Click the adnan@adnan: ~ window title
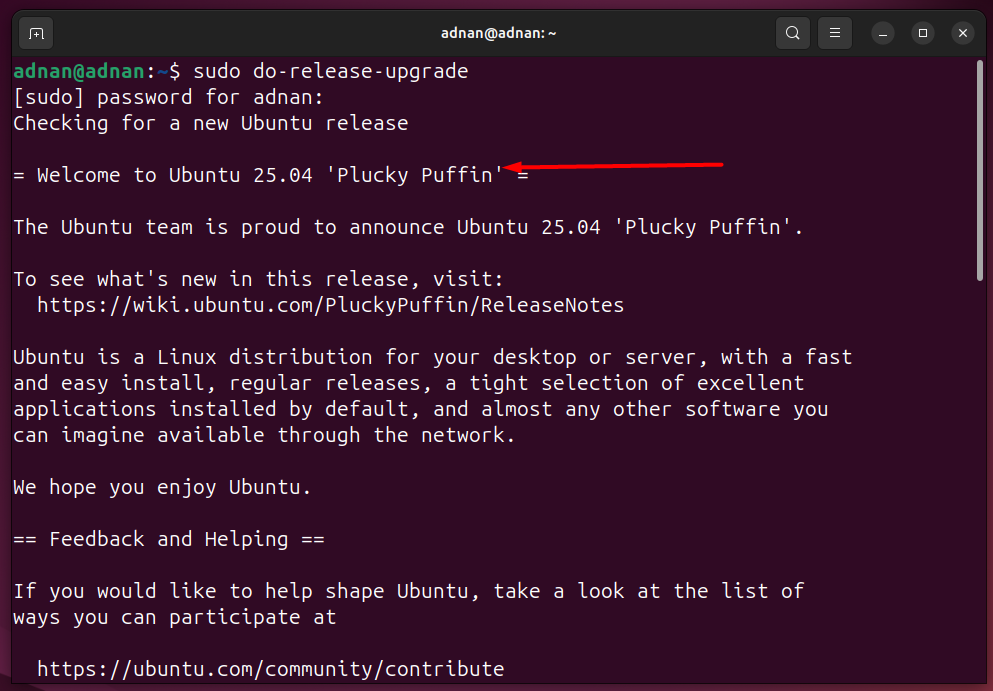The width and height of the screenshot is (993, 691). pos(498,33)
